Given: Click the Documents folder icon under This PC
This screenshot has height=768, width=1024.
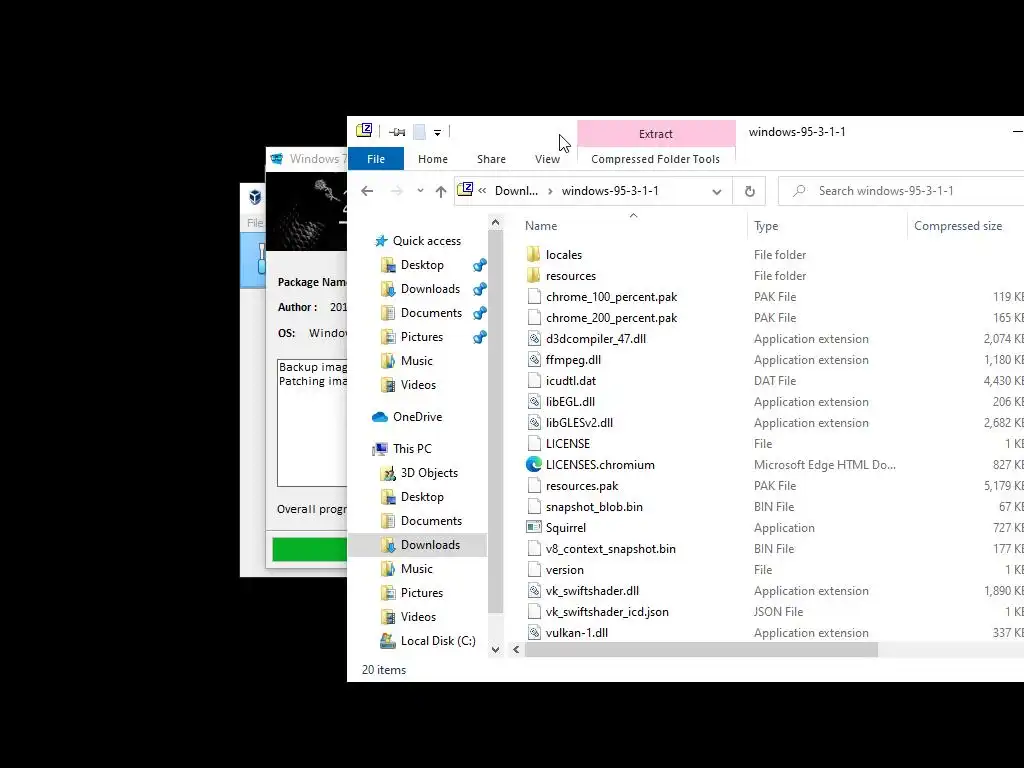Looking at the screenshot, I should [x=388, y=521].
